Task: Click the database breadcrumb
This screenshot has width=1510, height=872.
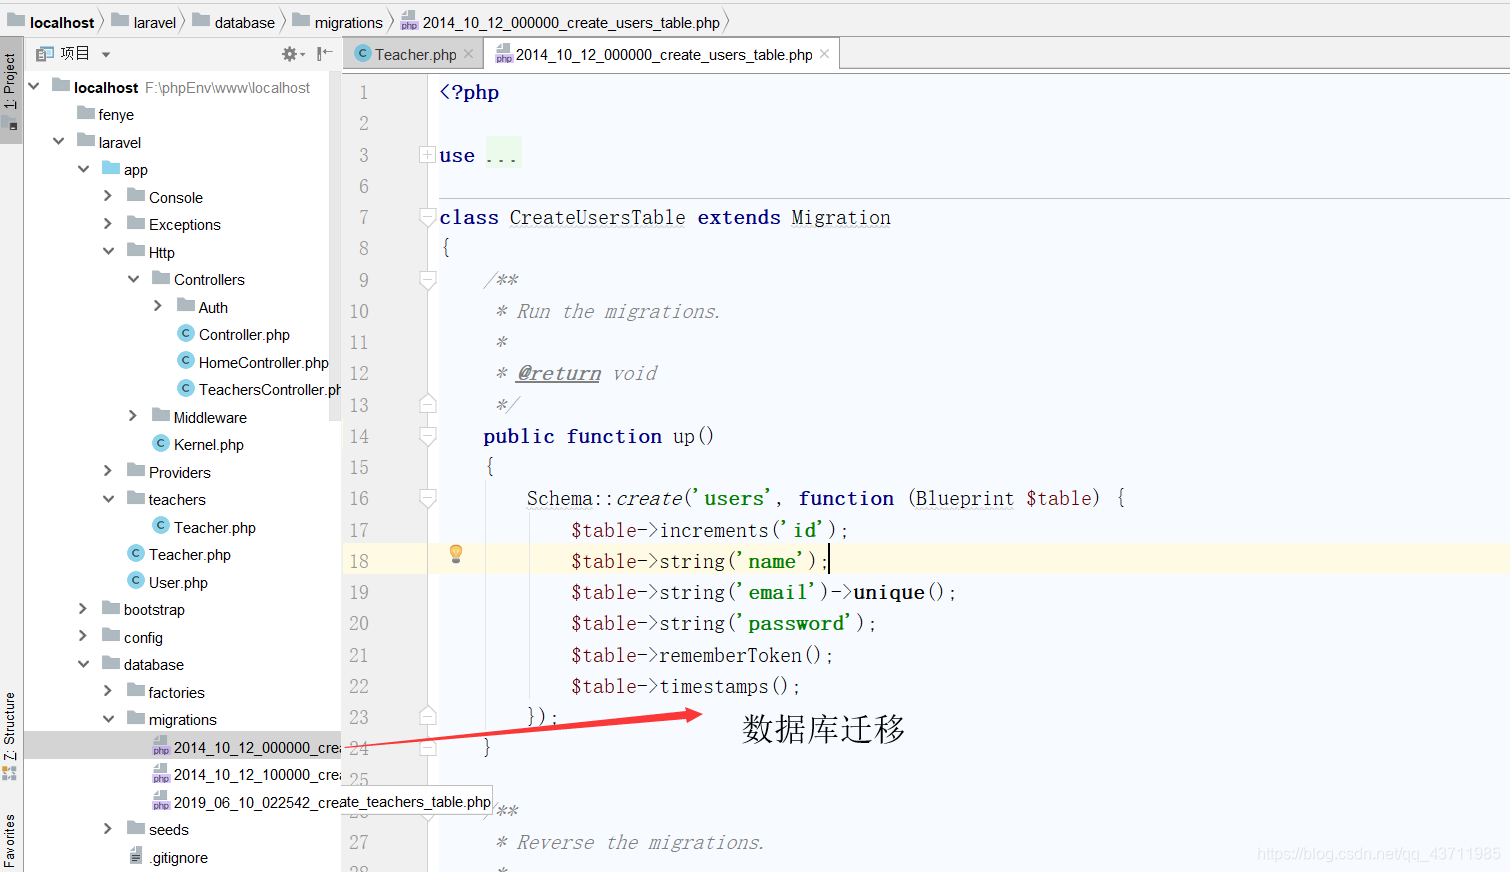Action: pyautogui.click(x=234, y=22)
